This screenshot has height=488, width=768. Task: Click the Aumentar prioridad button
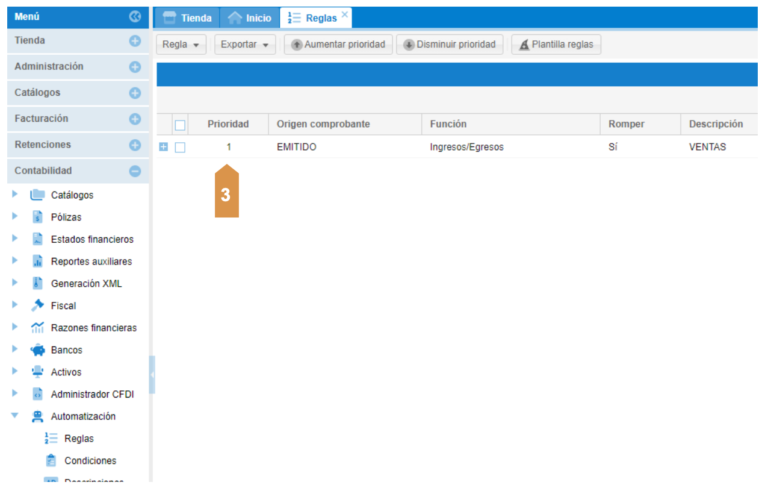[338, 45]
